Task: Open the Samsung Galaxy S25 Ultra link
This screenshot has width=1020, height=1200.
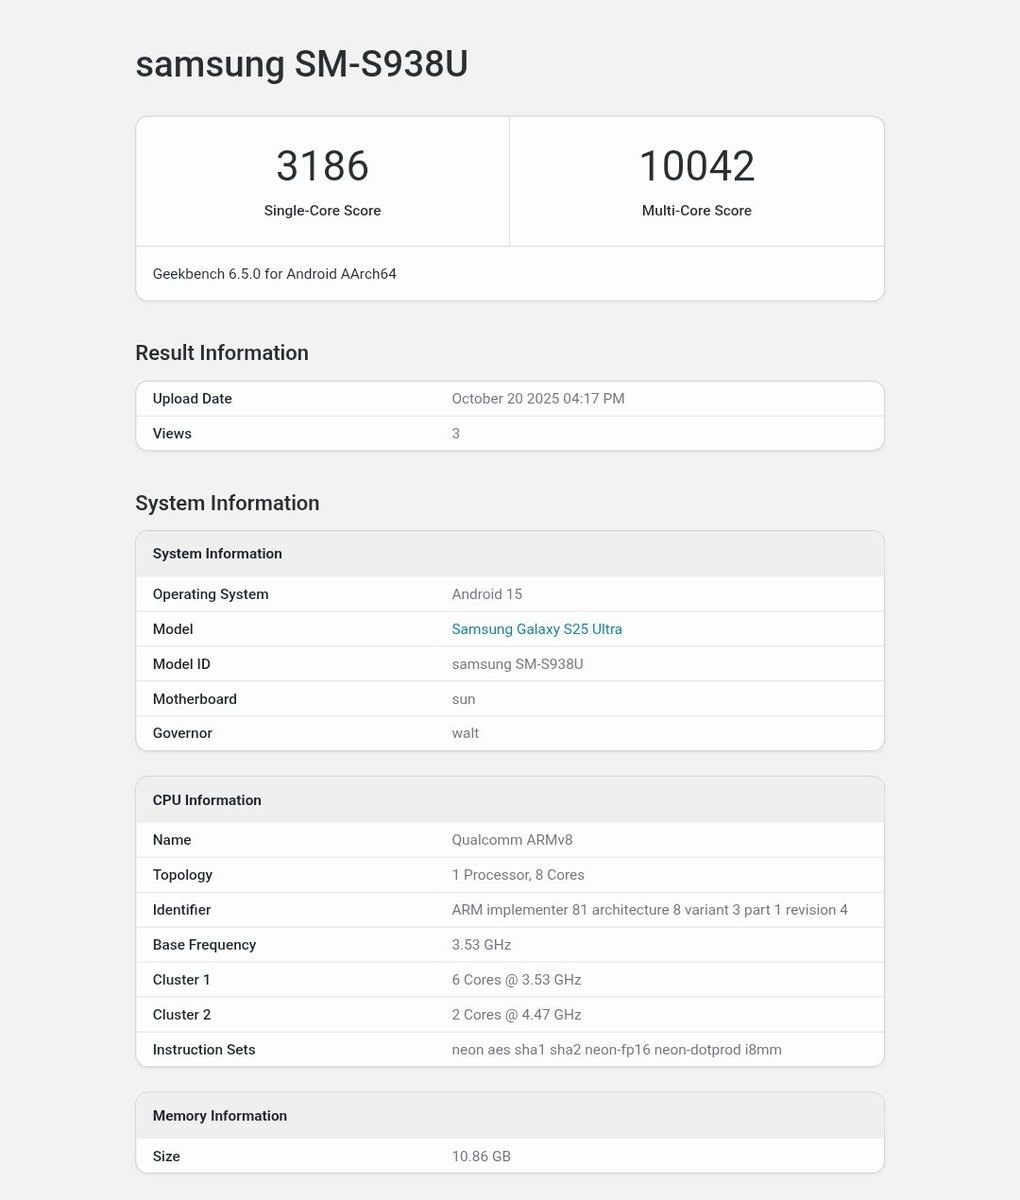Action: [536, 628]
